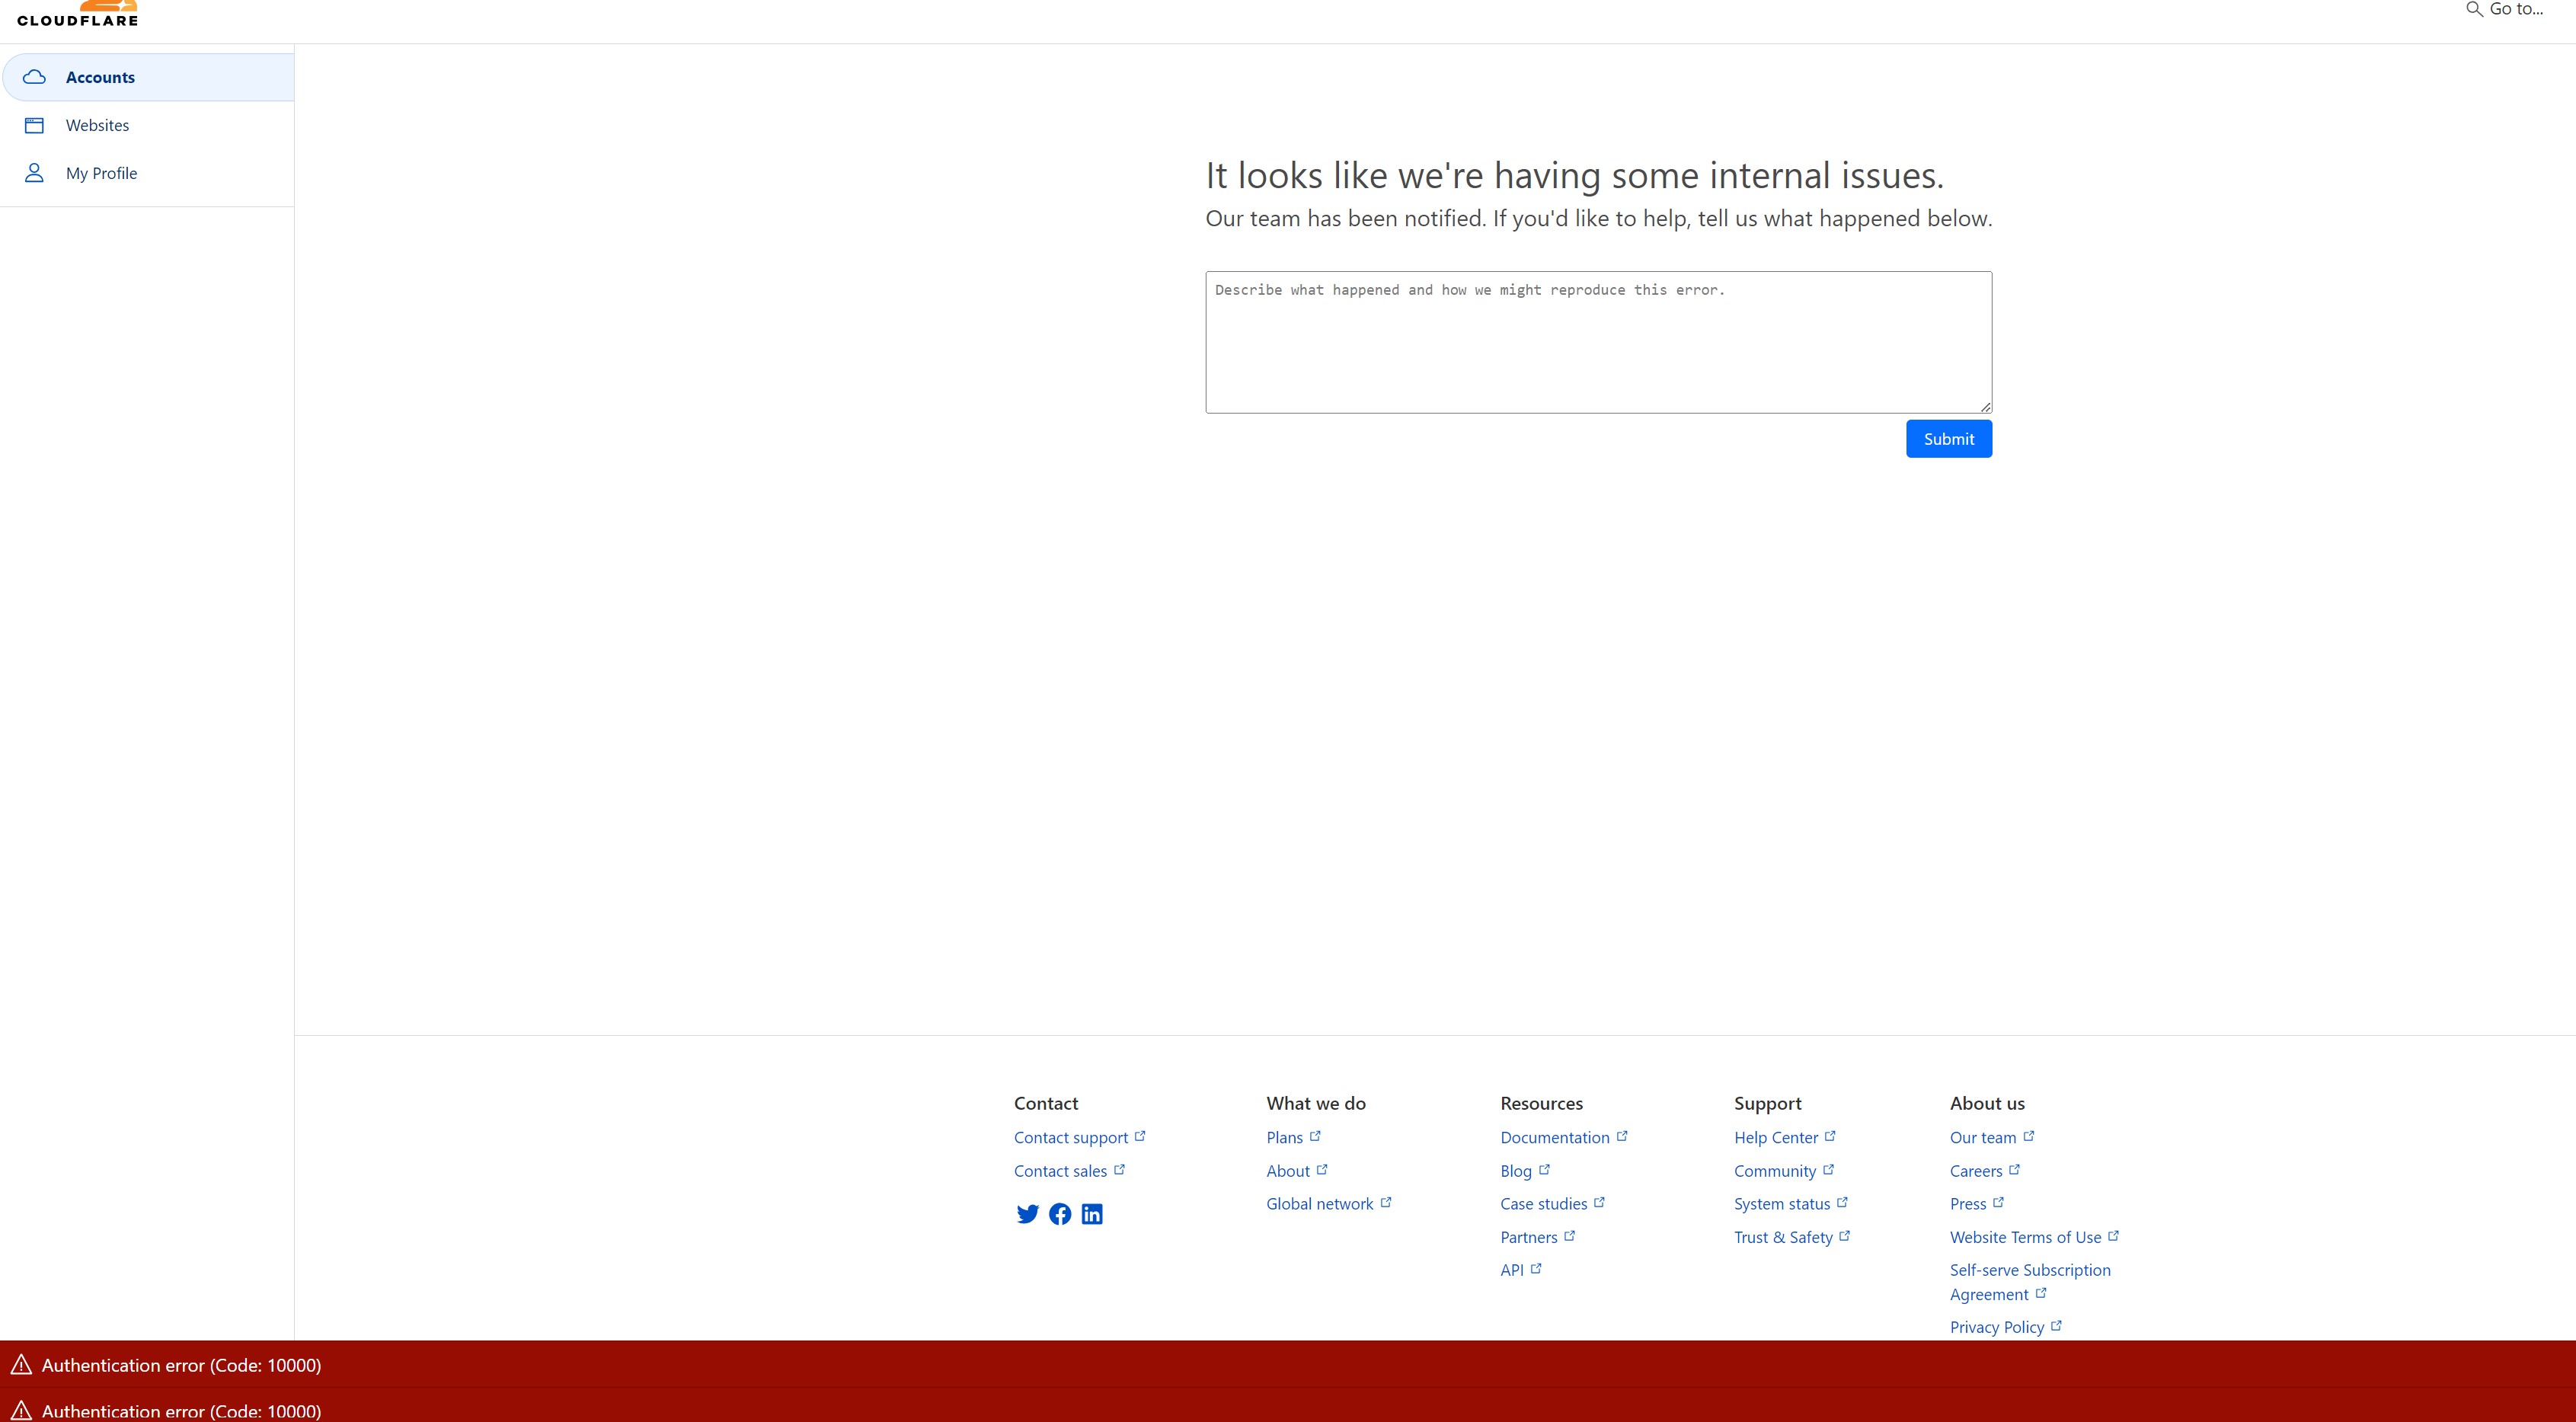Select My Profile sidebar item

tap(101, 173)
